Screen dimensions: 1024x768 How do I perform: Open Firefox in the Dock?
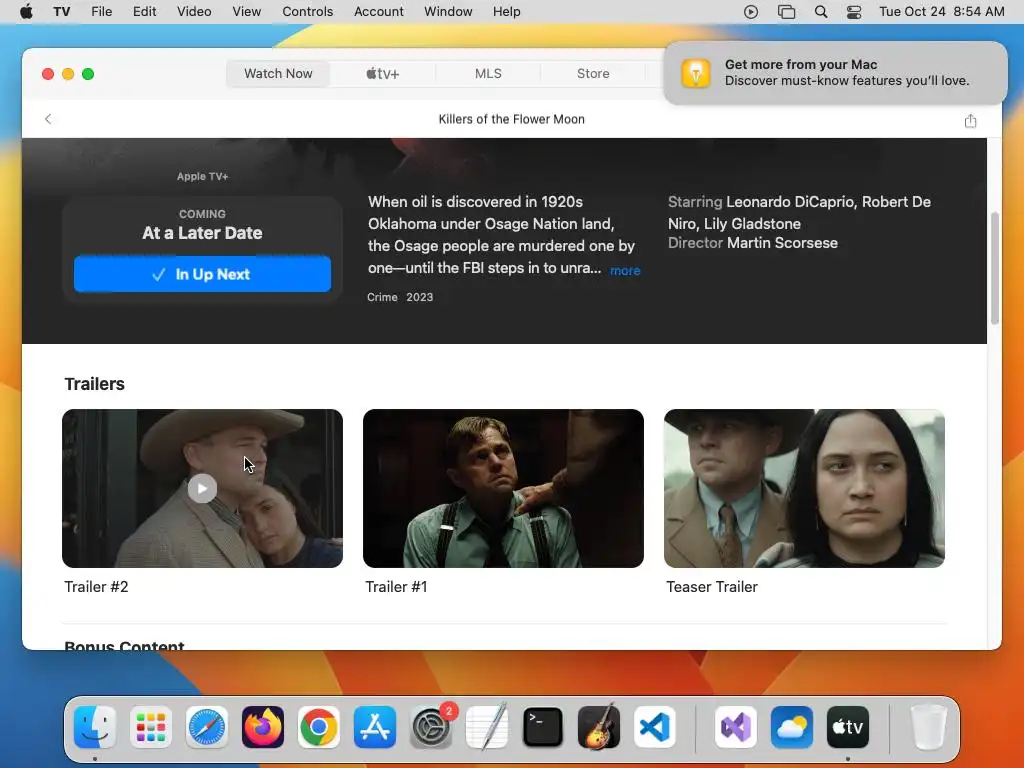coord(263,727)
